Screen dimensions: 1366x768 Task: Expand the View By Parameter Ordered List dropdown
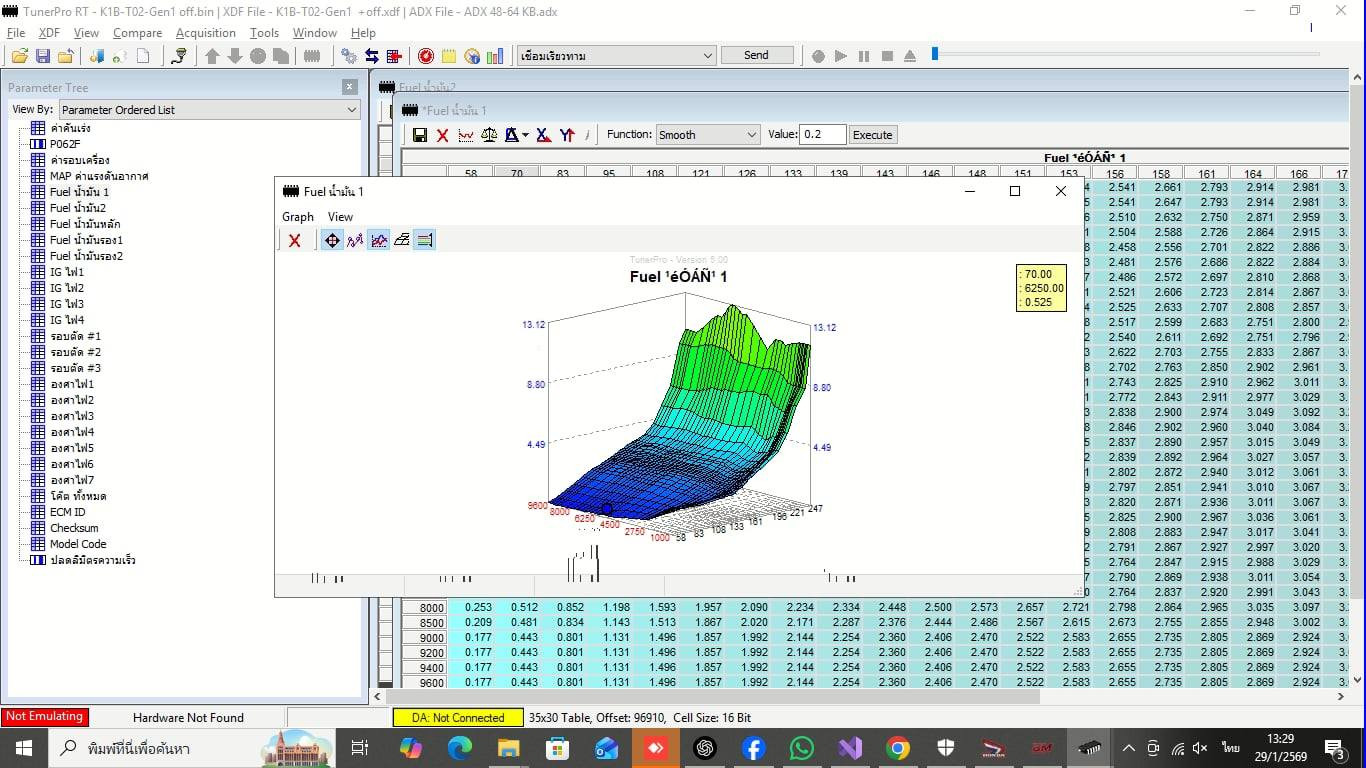(209, 110)
